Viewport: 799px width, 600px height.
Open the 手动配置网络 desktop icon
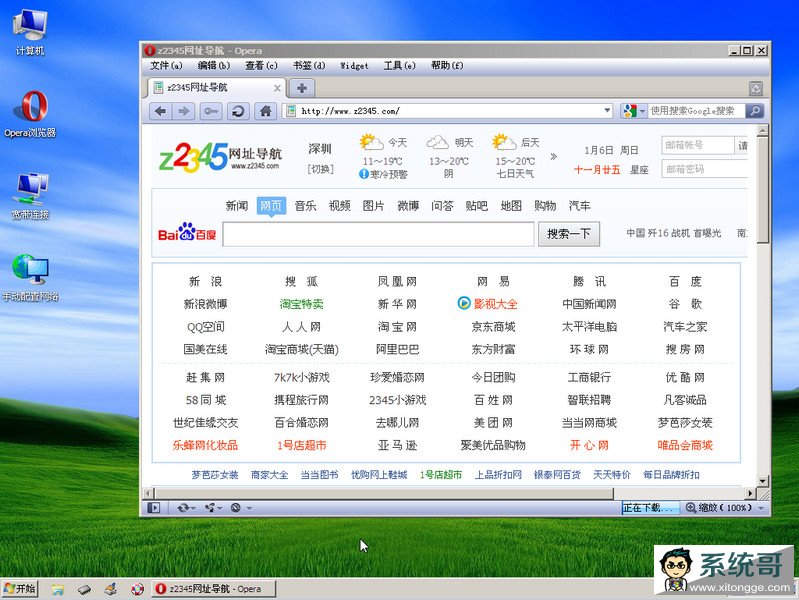pos(31,278)
